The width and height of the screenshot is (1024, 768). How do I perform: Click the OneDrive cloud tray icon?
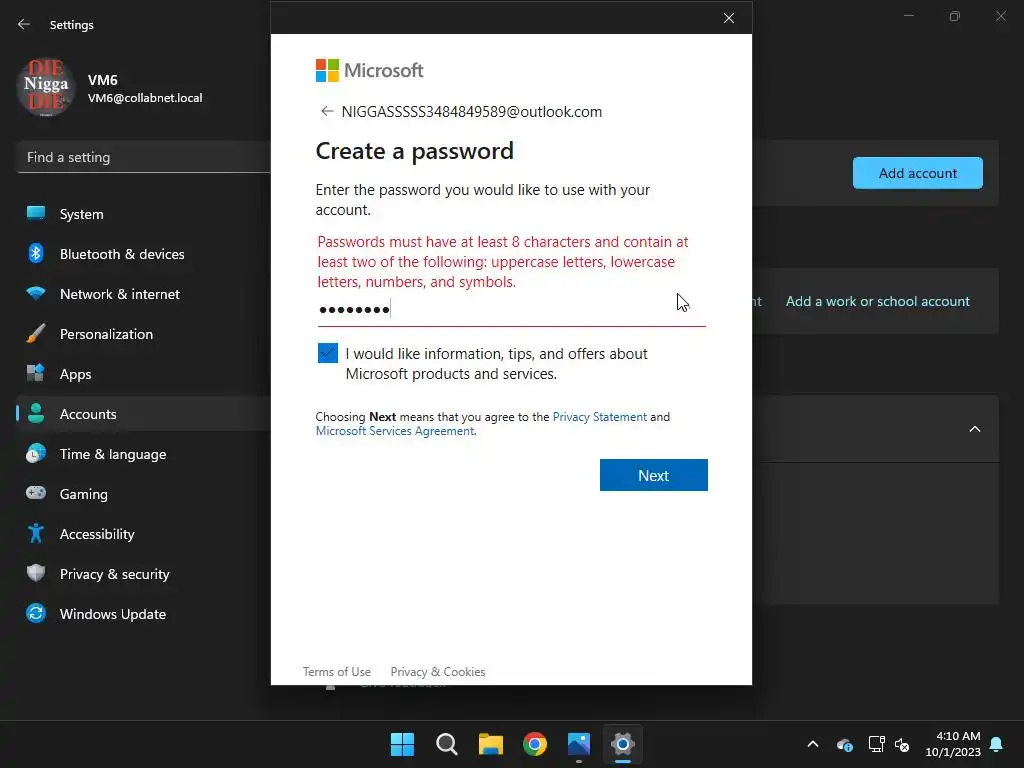(x=844, y=744)
